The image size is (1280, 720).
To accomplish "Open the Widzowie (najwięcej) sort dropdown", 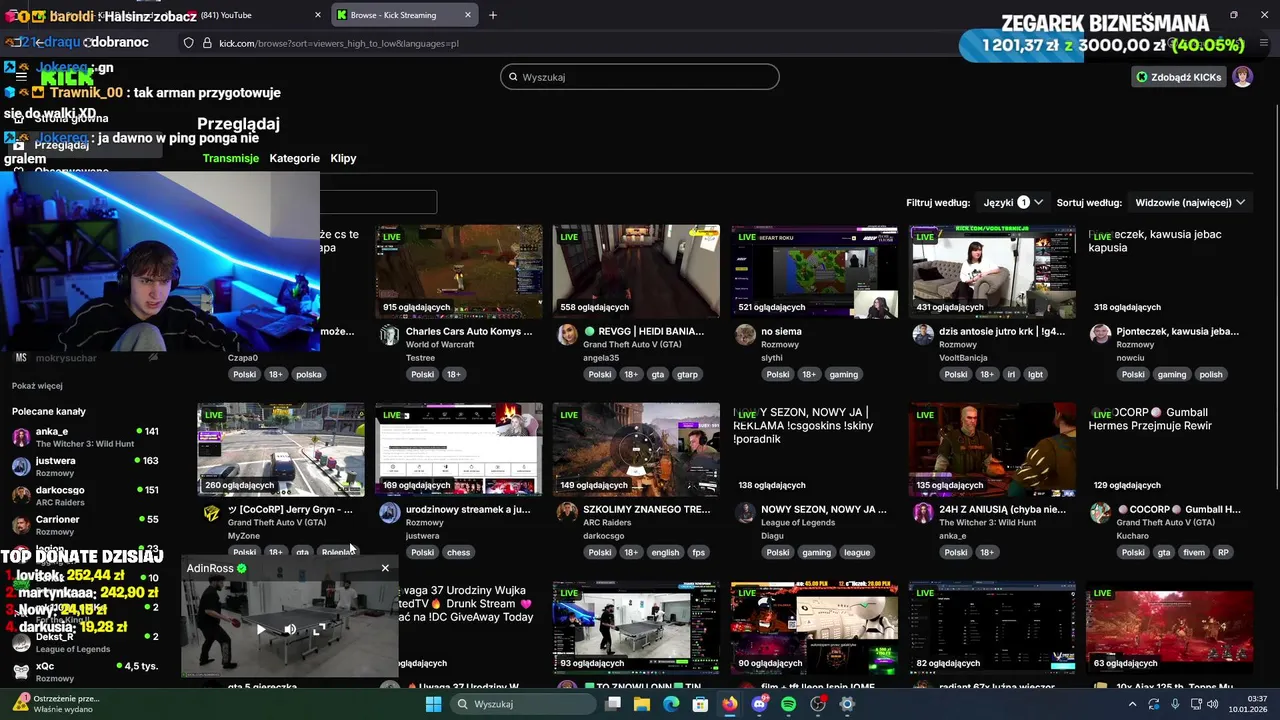I will [1190, 202].
